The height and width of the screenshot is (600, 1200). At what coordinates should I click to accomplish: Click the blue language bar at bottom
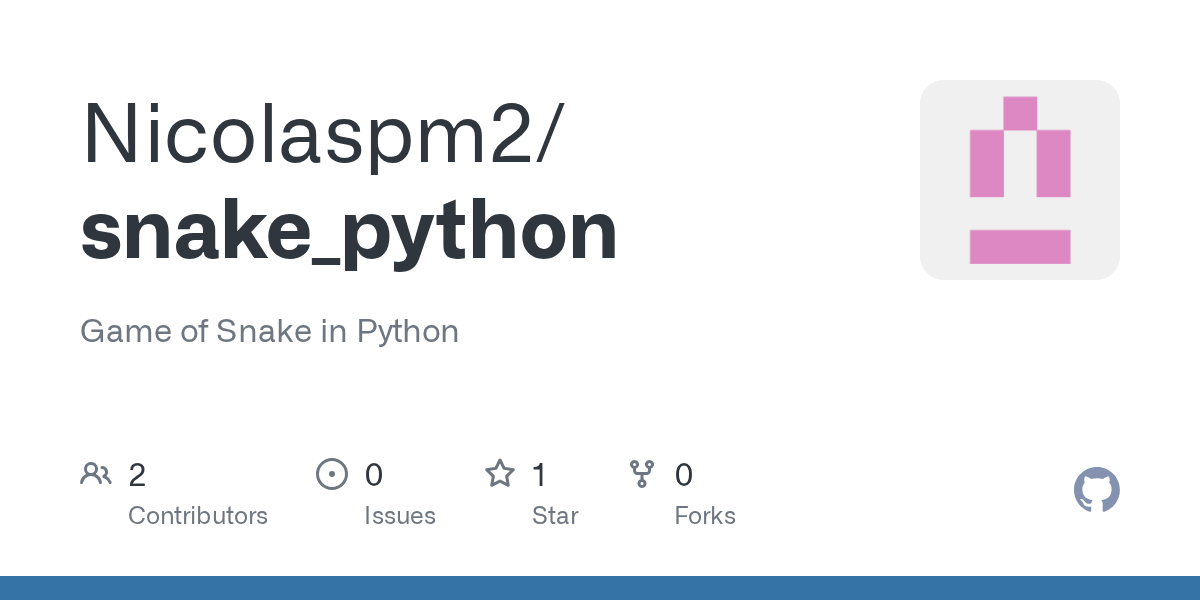click(x=600, y=588)
